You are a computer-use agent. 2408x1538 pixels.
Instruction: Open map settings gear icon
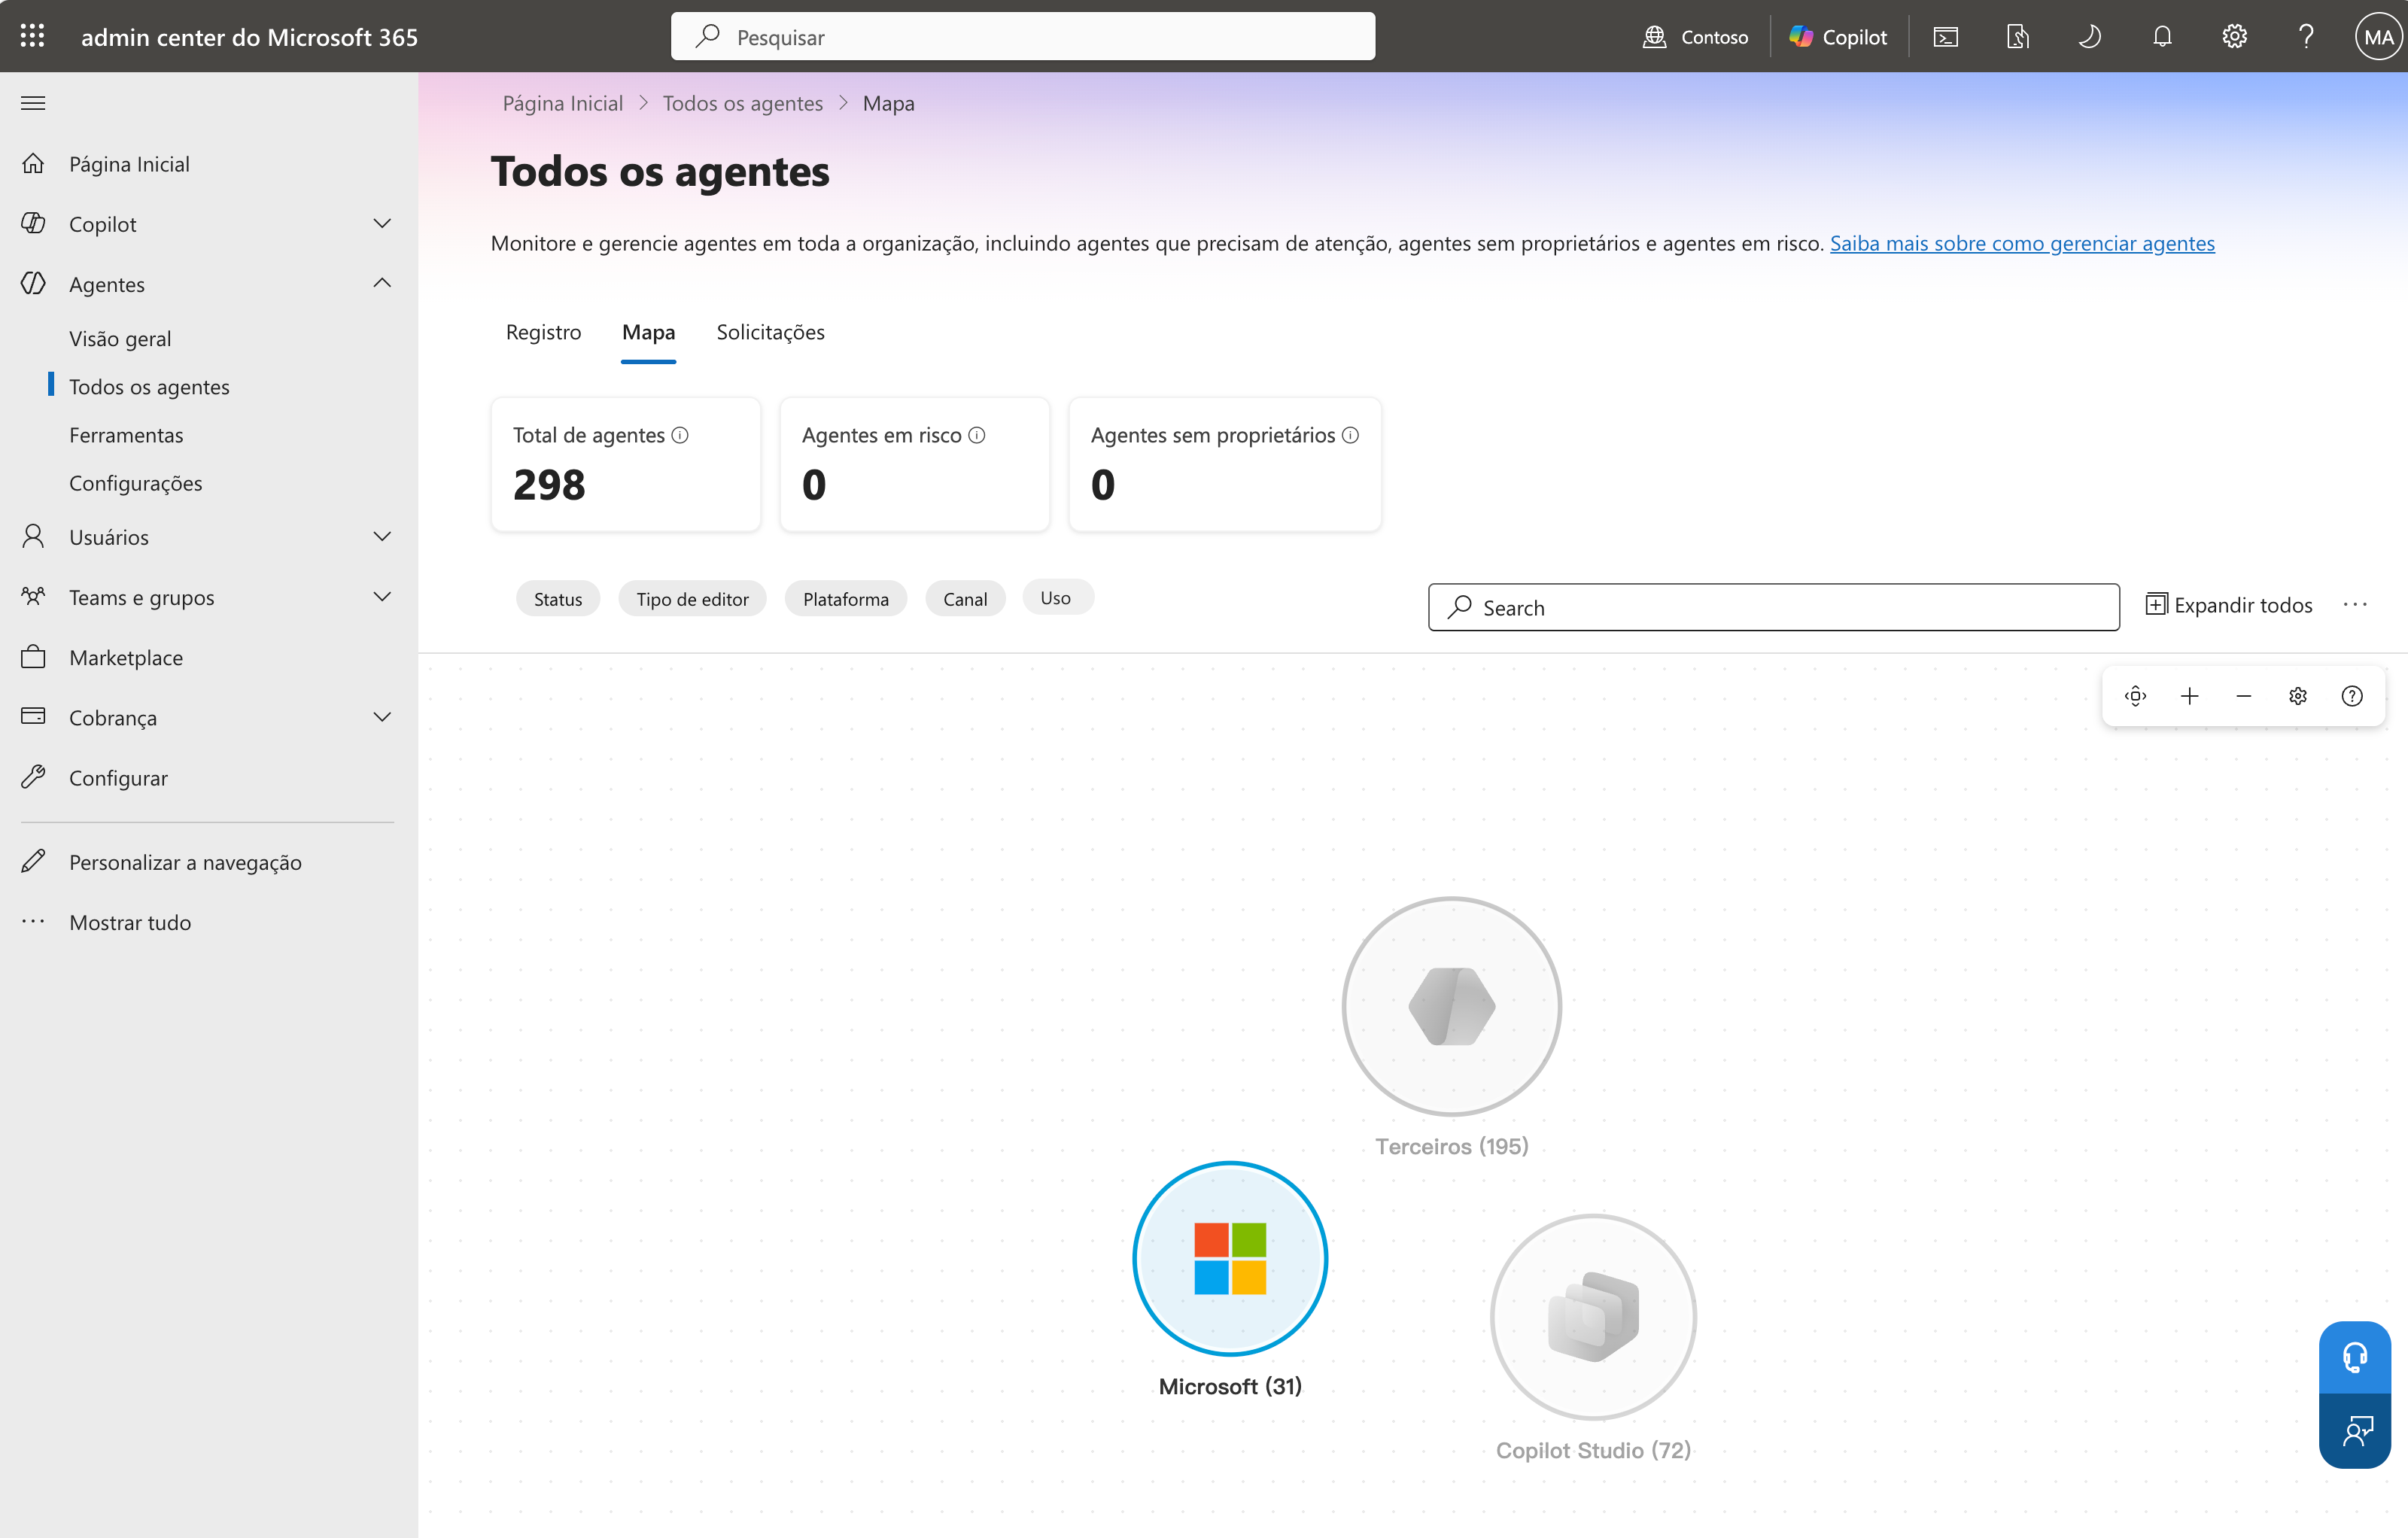coord(2298,696)
